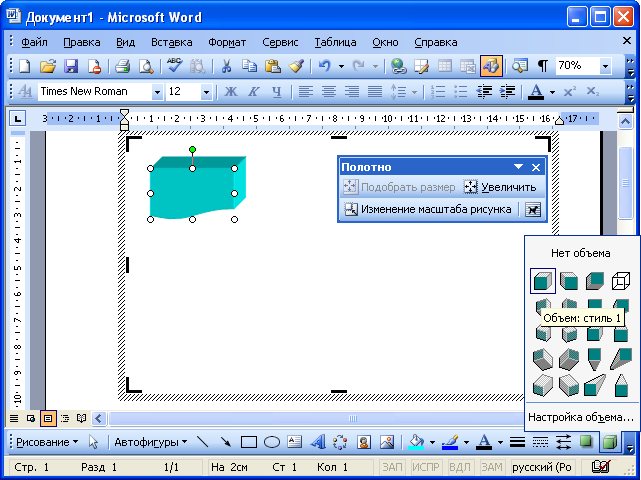The image size is (641, 480).
Task: Select the Oval drawing tool
Action: tap(271, 441)
